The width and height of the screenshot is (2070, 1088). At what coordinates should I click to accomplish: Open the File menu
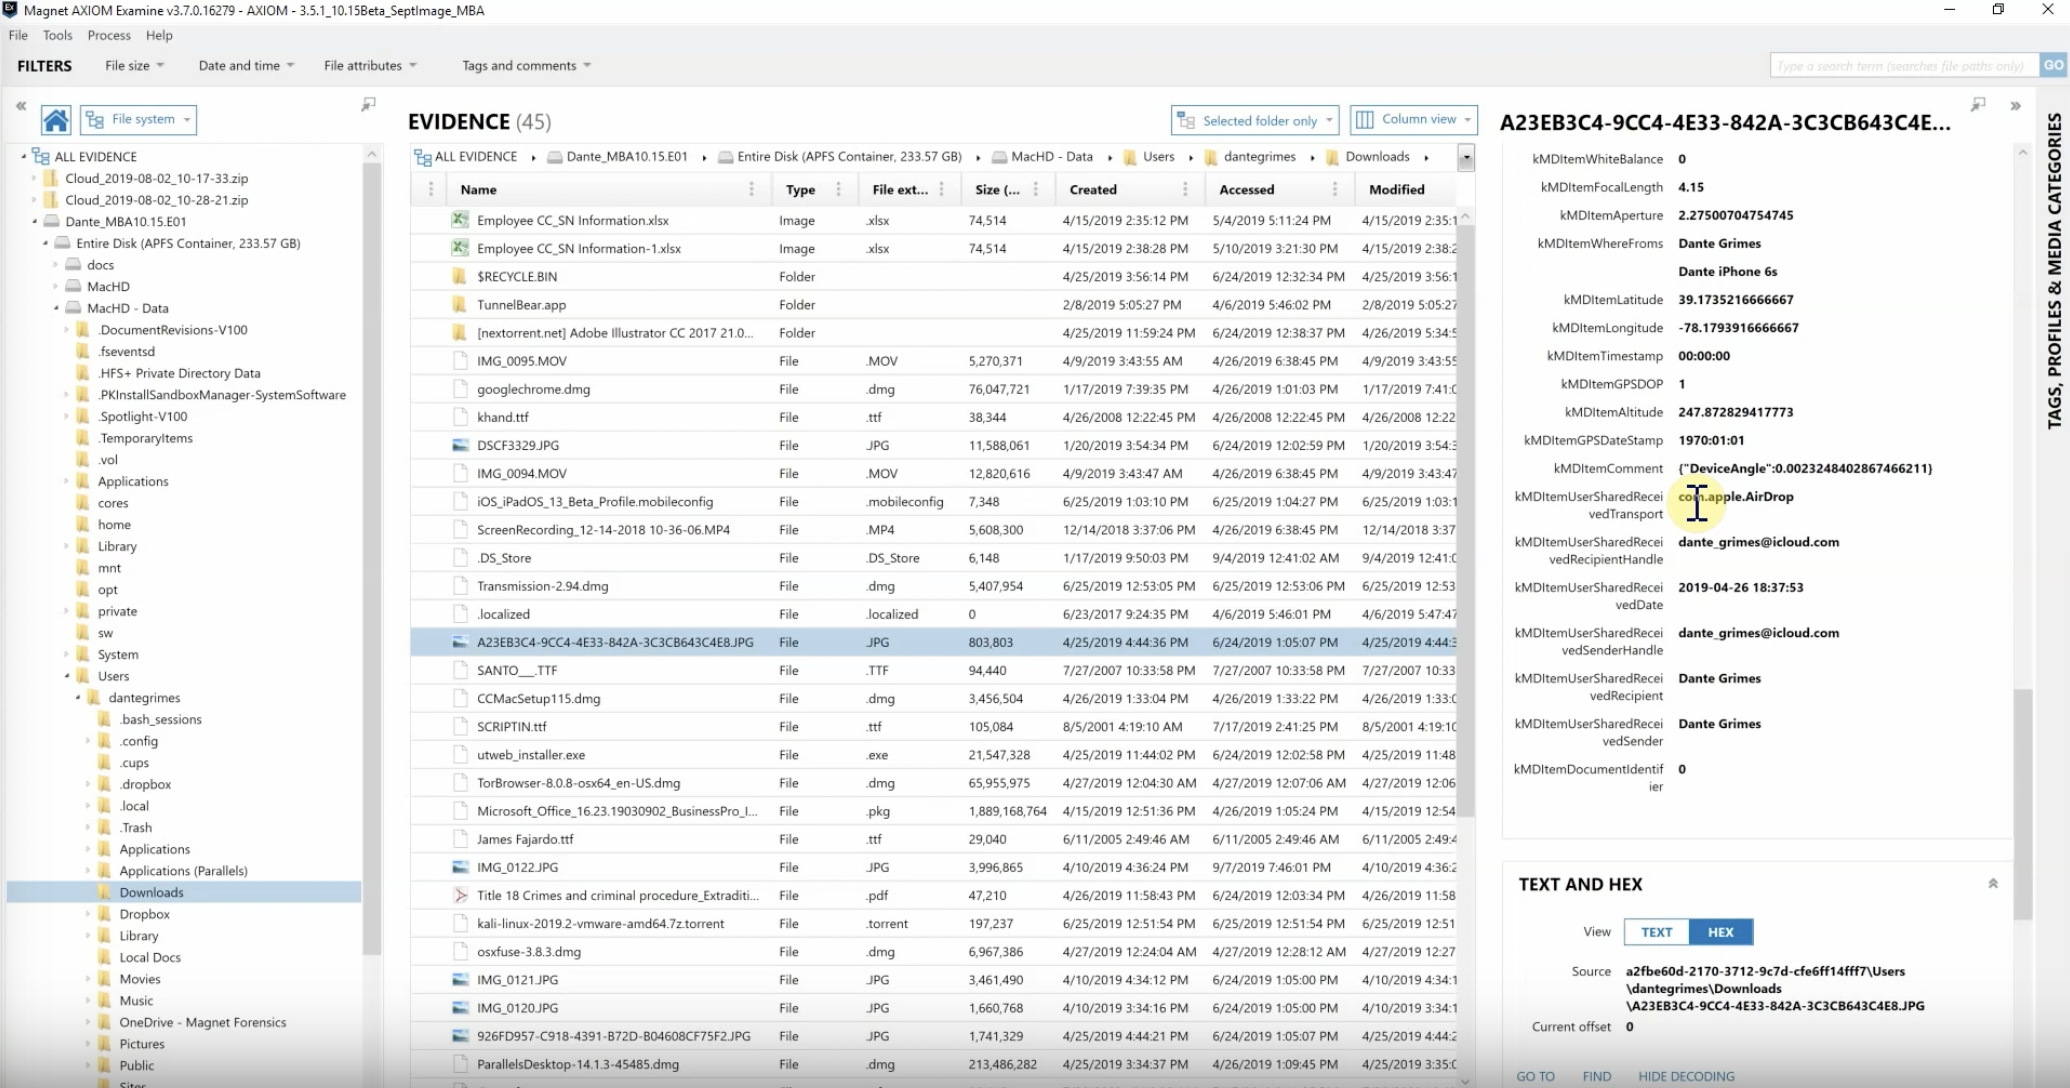(18, 35)
